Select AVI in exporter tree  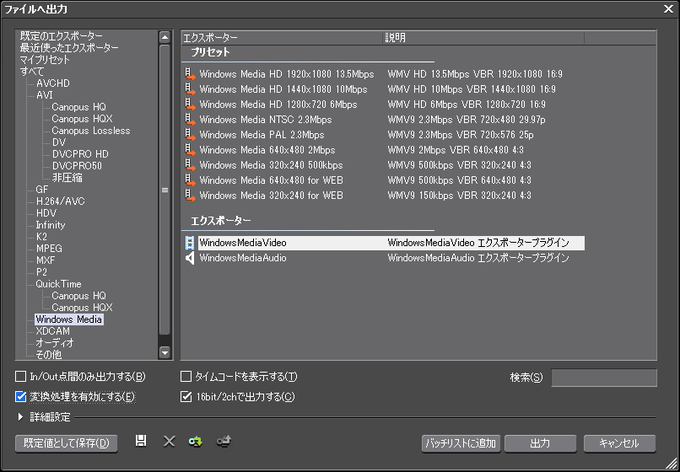point(45,95)
